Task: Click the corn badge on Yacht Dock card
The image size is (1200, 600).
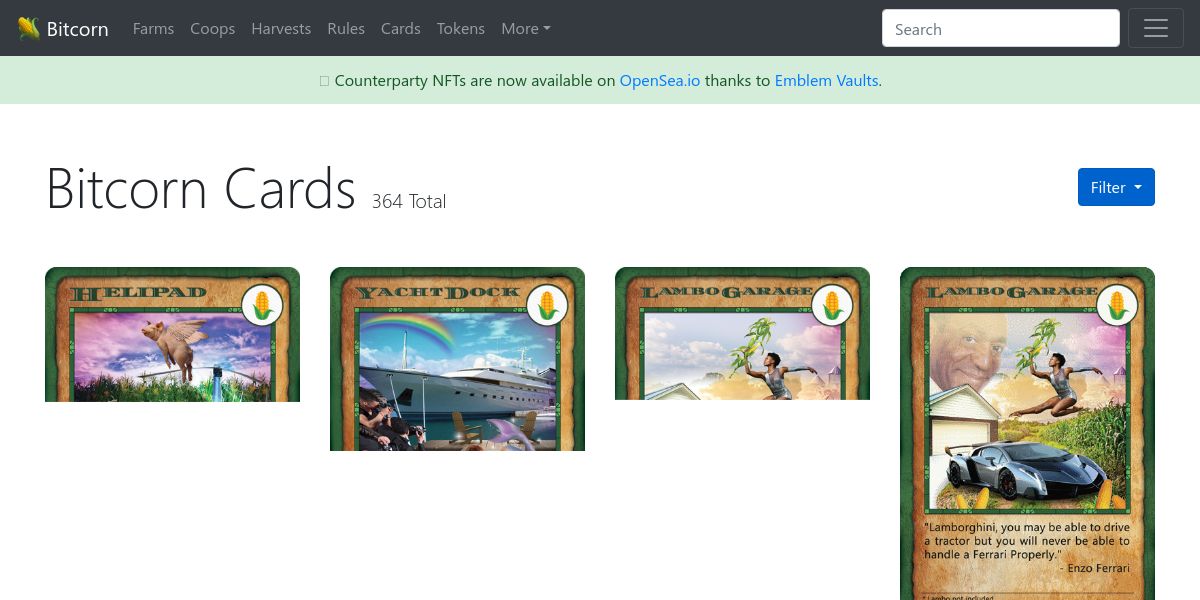Action: [x=547, y=305]
